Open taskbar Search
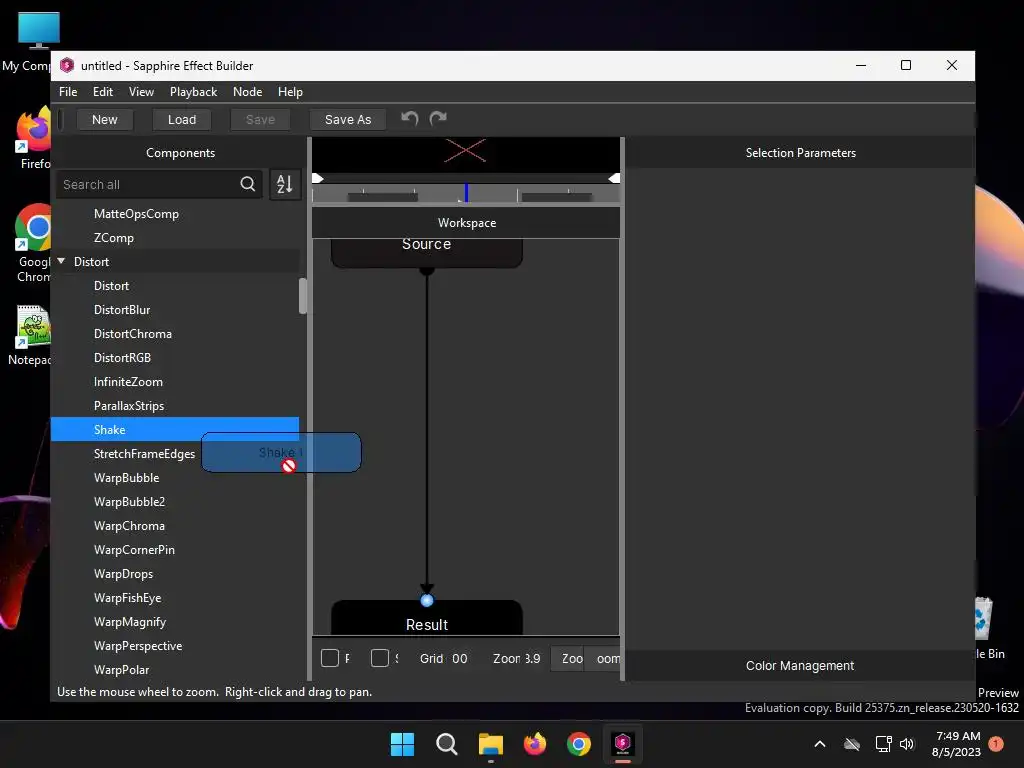The width and height of the screenshot is (1024, 768). point(447,744)
